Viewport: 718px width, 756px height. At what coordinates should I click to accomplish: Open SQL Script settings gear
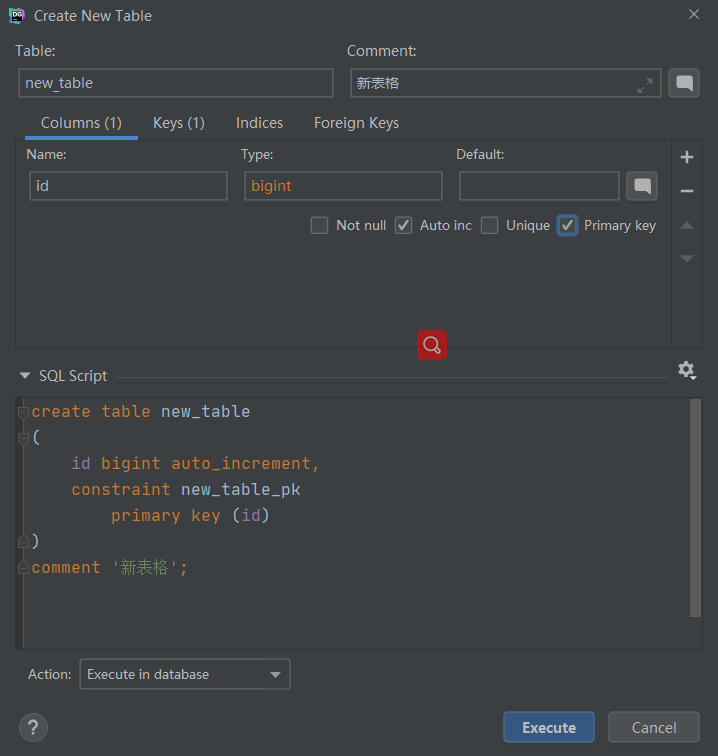coord(686,370)
